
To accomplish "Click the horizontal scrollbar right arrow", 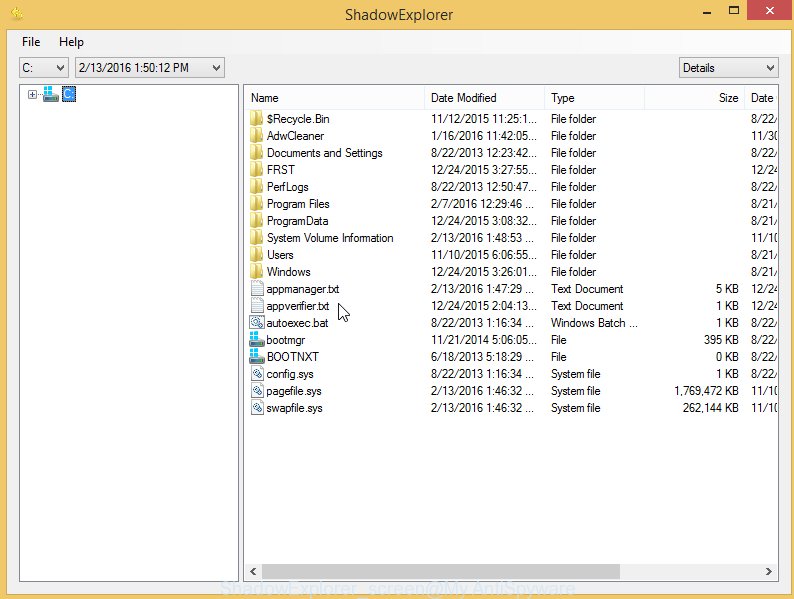I will pos(769,572).
